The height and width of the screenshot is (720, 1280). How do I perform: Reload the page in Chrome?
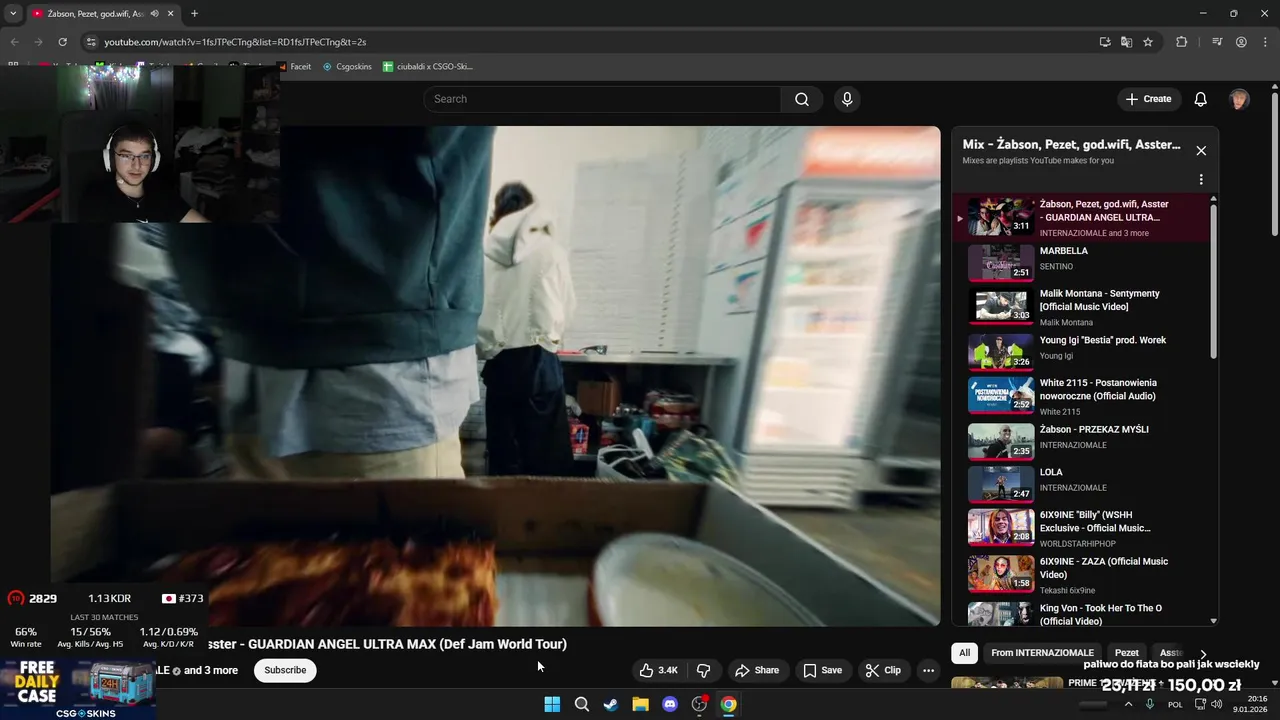click(x=62, y=42)
